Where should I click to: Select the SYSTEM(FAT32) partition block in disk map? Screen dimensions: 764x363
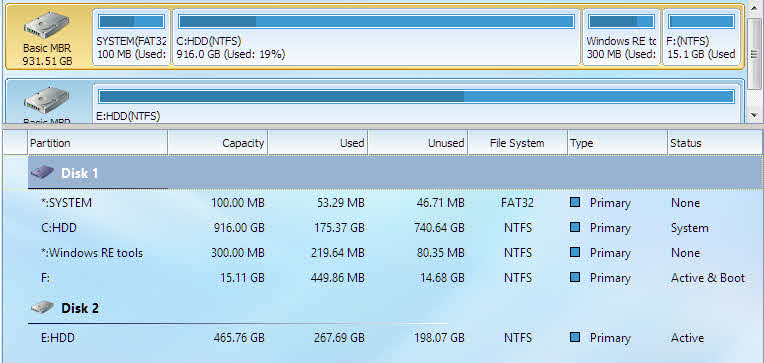click(x=132, y=37)
